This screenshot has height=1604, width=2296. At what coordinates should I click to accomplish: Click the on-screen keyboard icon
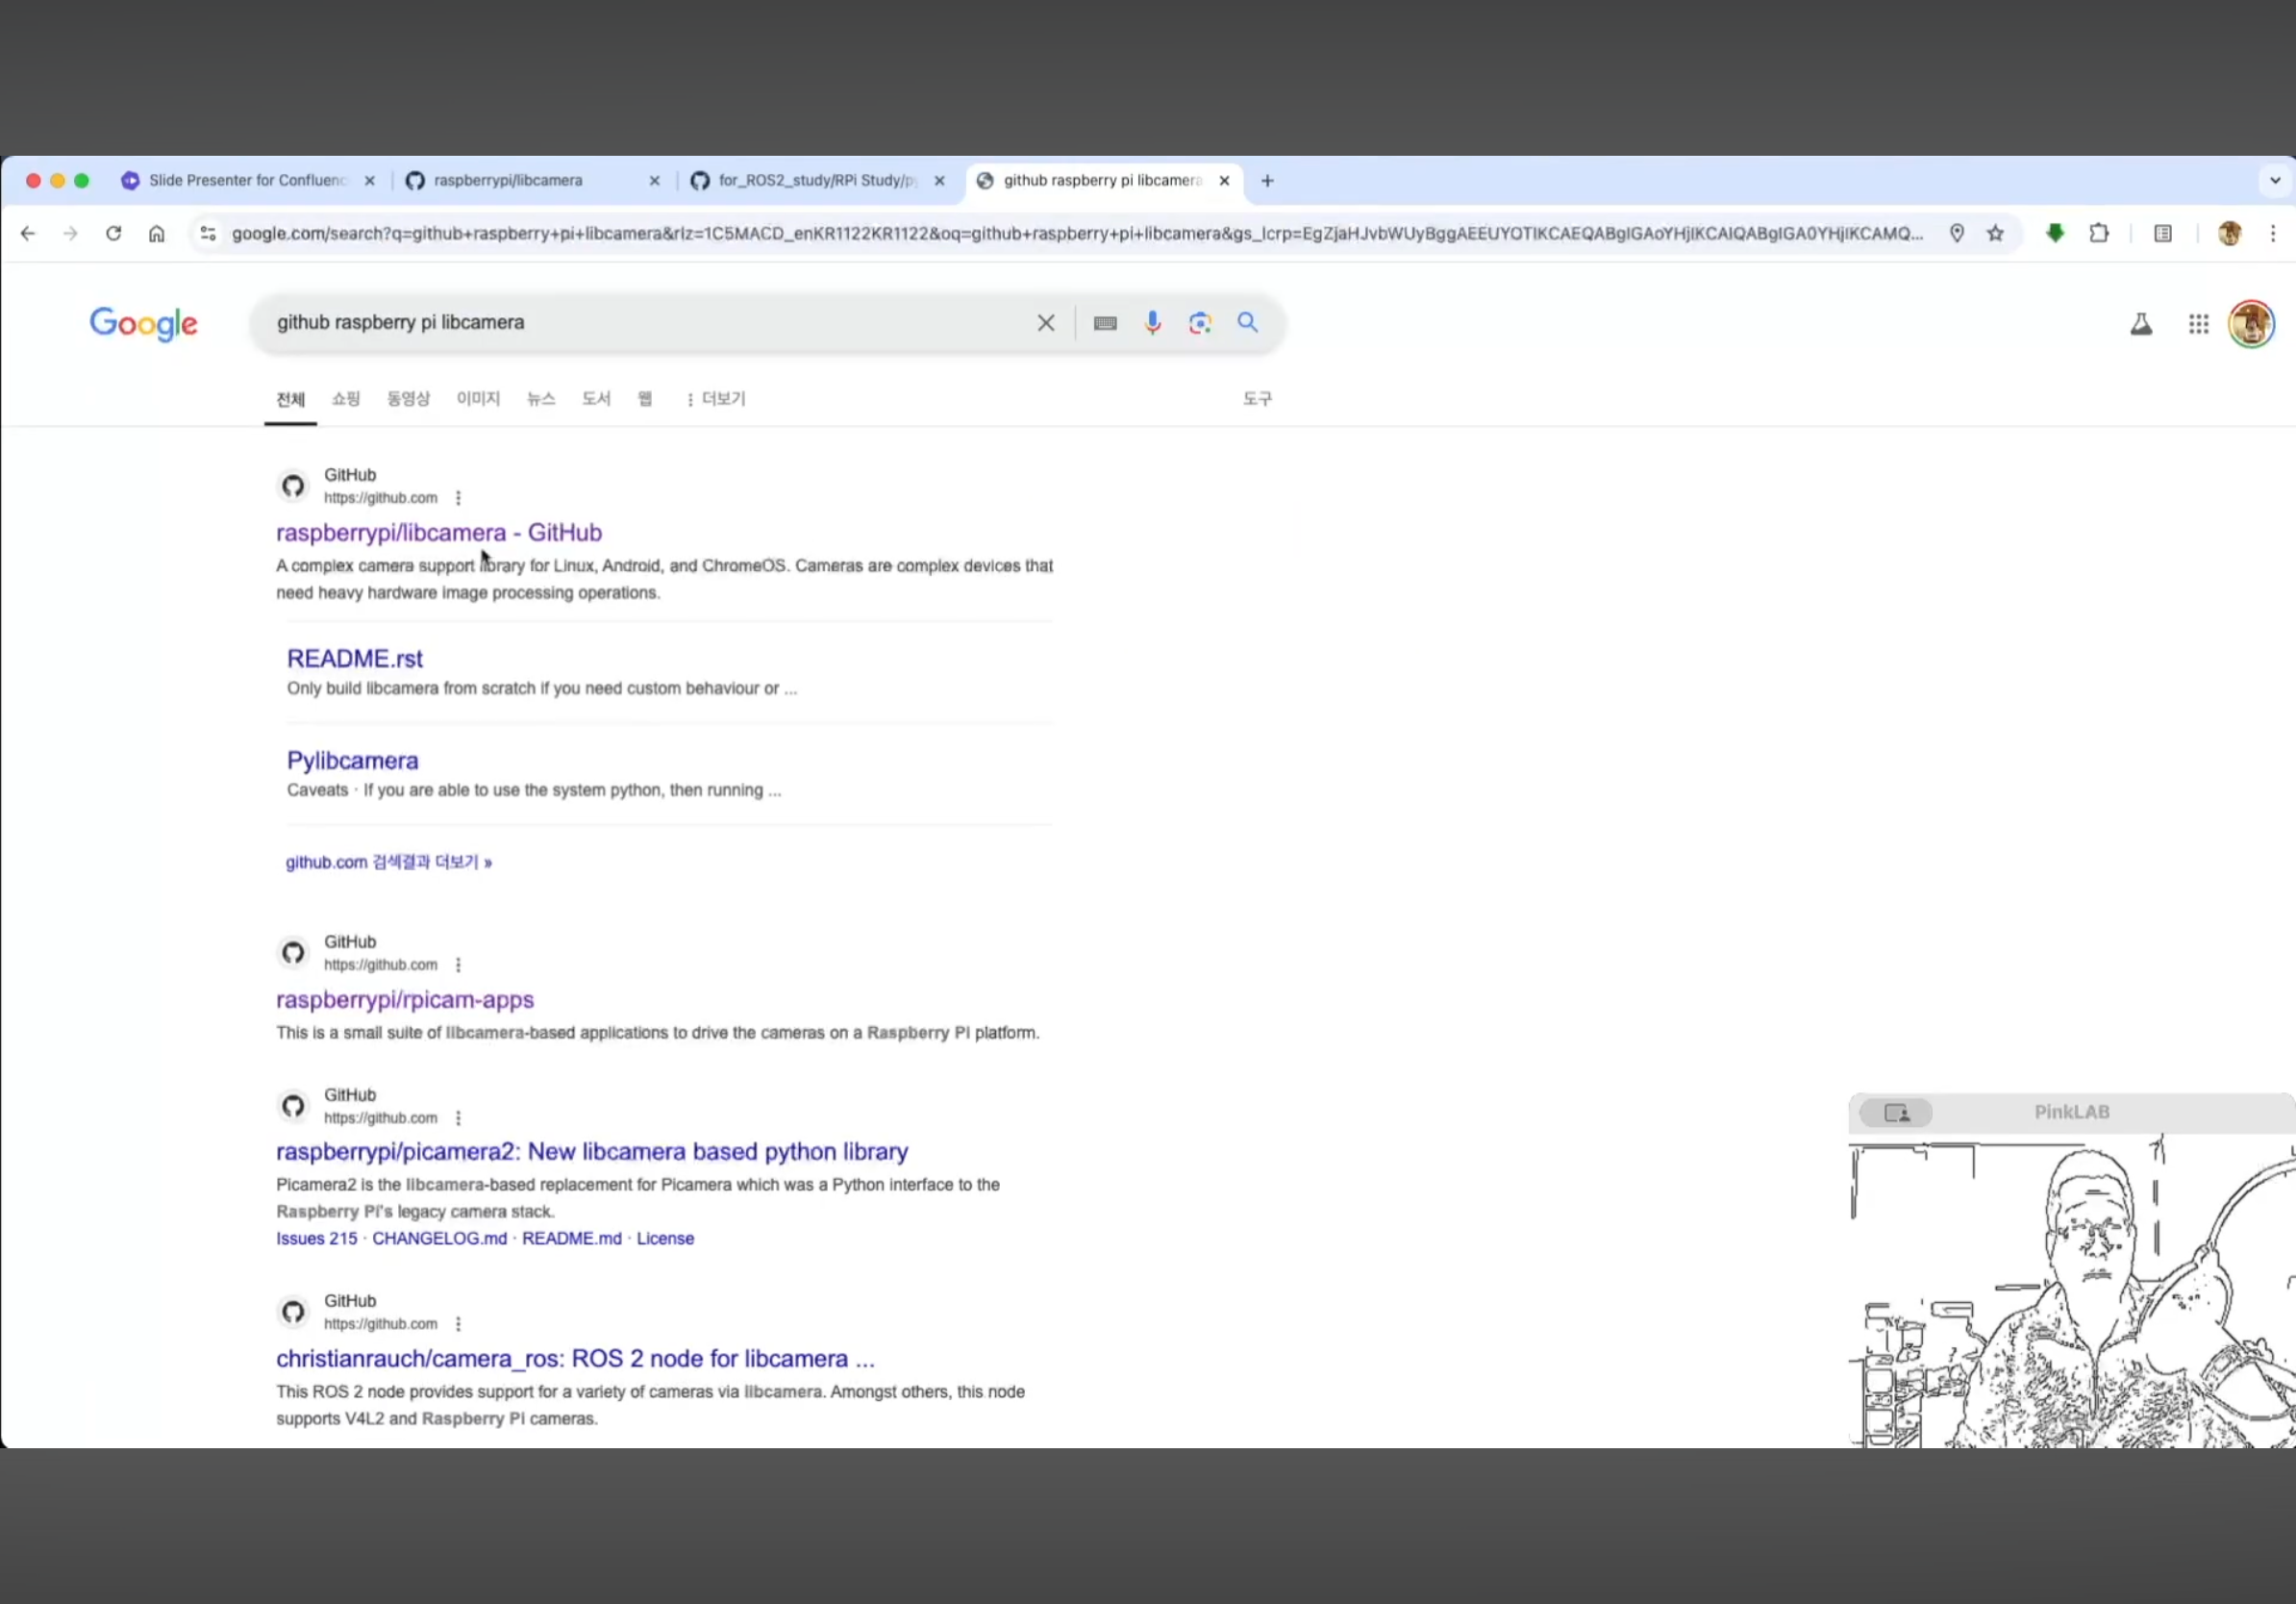click(1105, 323)
